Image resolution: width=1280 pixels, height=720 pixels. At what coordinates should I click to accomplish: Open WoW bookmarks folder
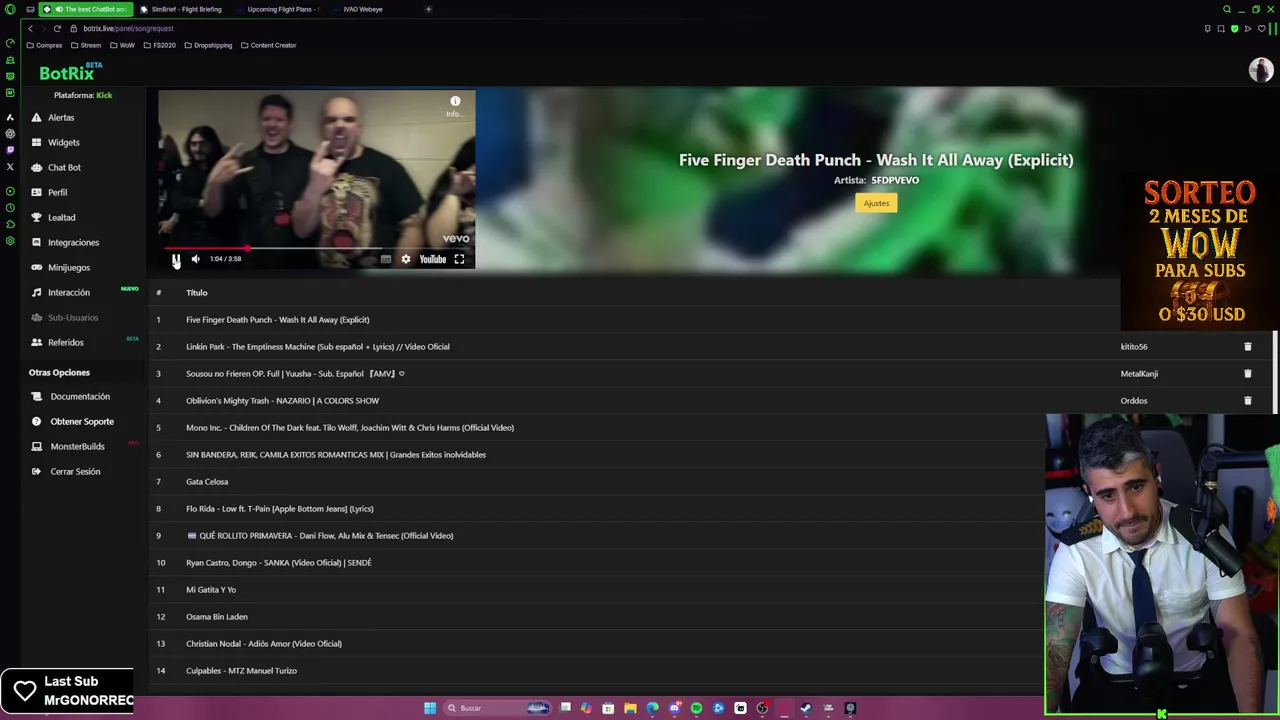pyautogui.click(x=122, y=45)
